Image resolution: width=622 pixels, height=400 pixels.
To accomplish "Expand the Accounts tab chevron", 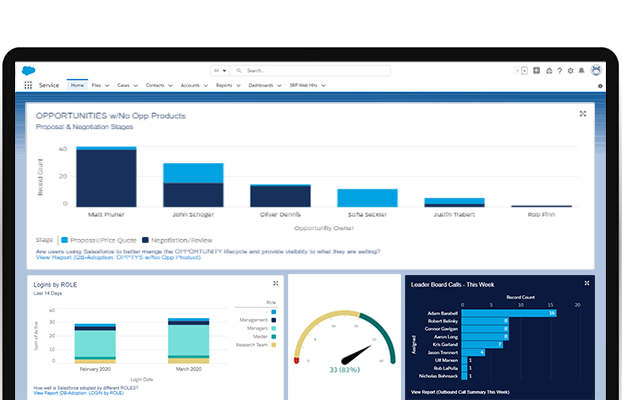I will point(206,86).
